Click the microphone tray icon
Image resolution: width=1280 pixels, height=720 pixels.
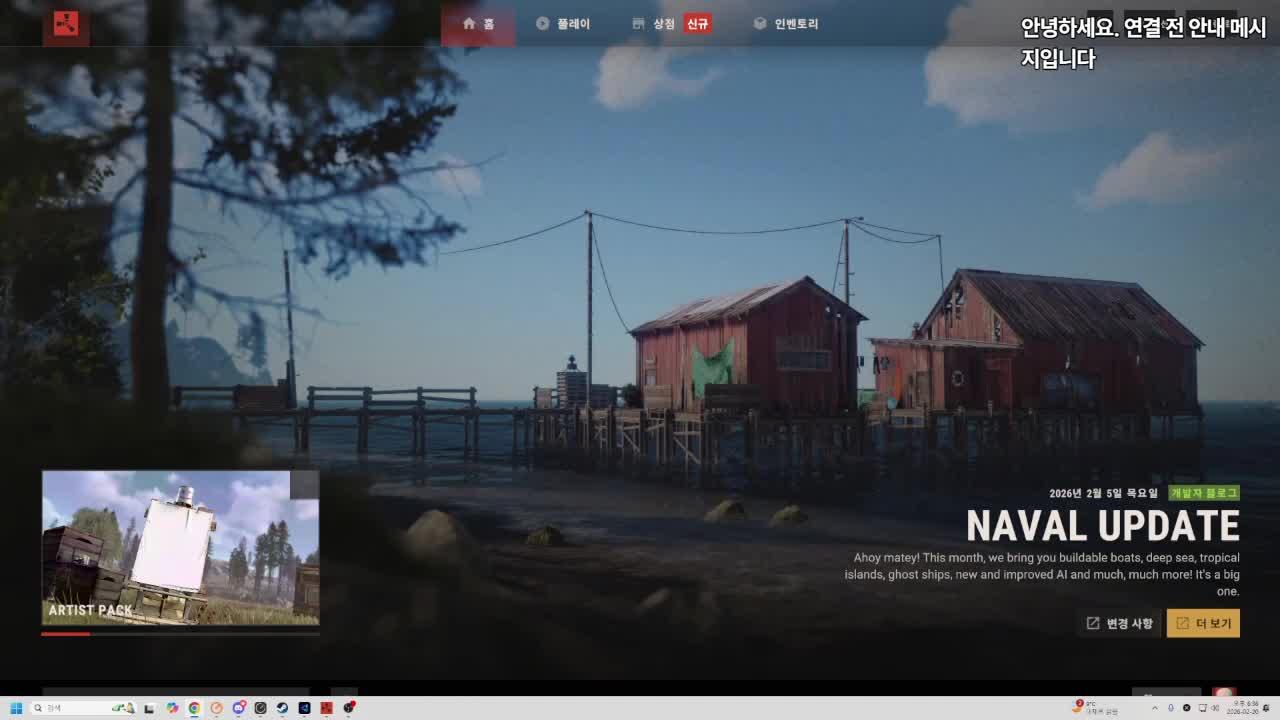pos(1170,708)
